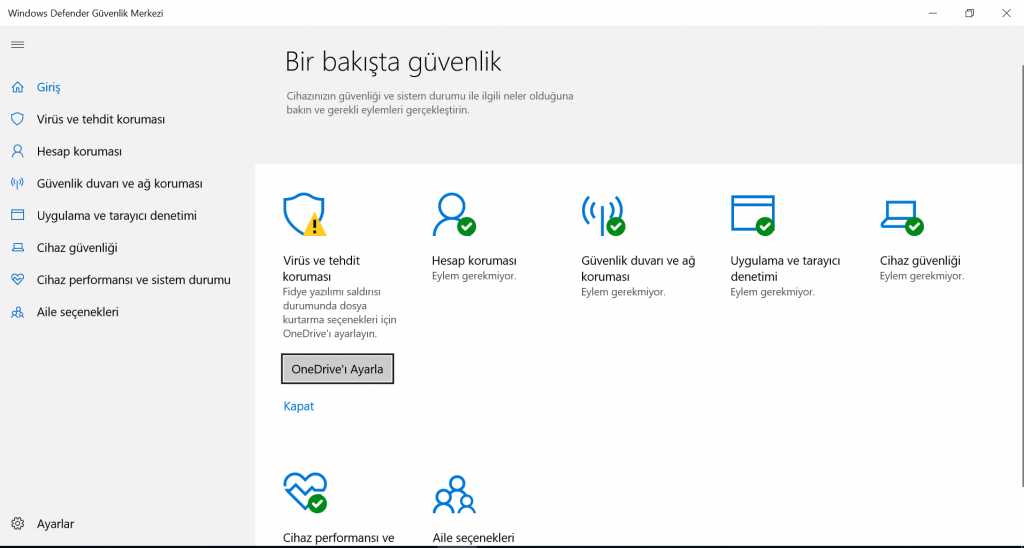Viewport: 1024px width, 548px height.
Task: Click the Fidye yazılımı saldırısı description text
Action: (x=340, y=312)
